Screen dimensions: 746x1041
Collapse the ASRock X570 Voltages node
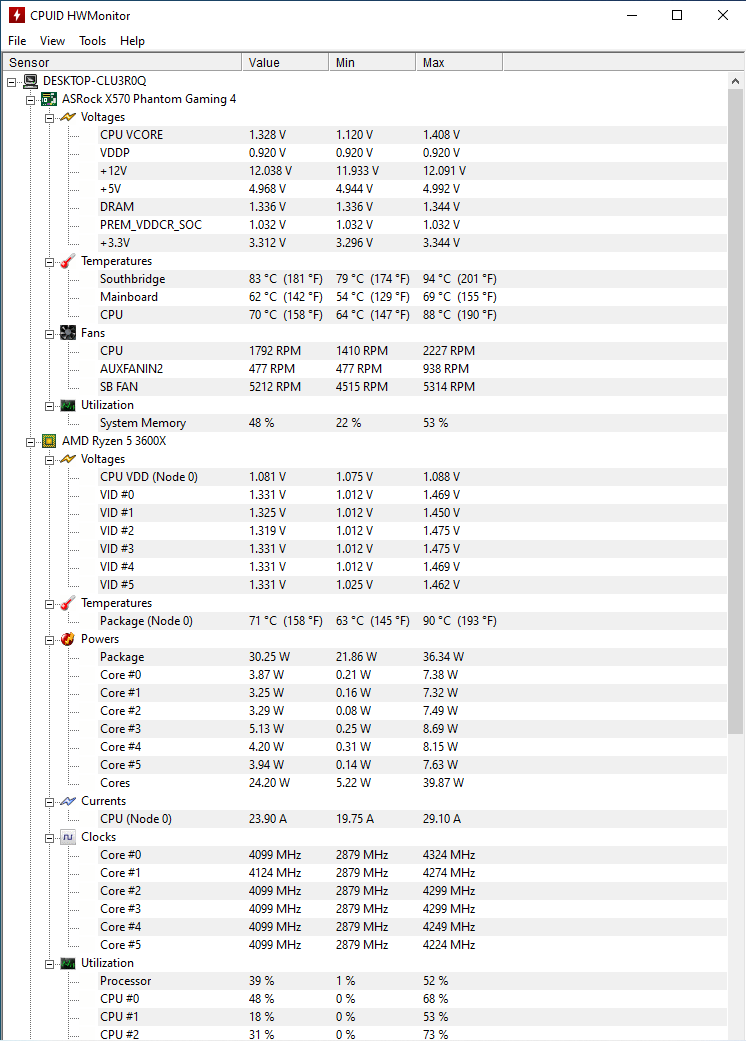[x=49, y=117]
